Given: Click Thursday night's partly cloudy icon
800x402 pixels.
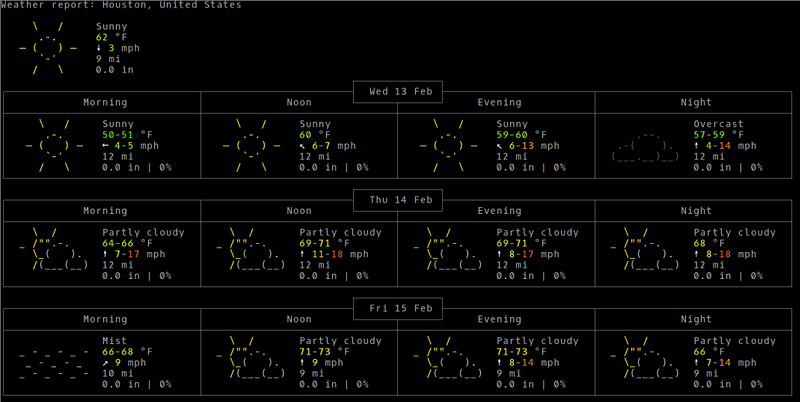Looking at the screenshot, I should pos(643,254).
